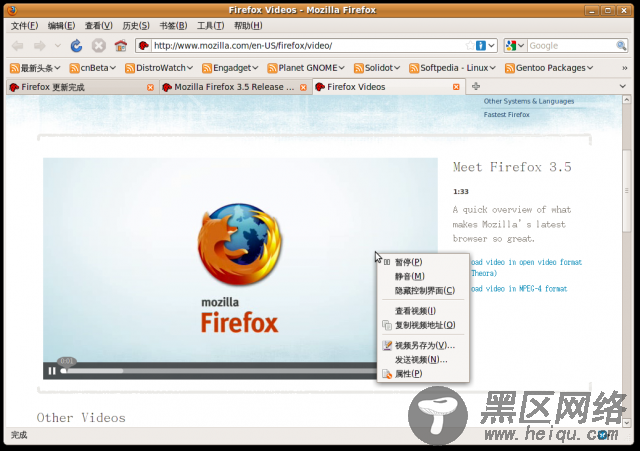Click the scrollbar down arrow
This screenshot has width=640, height=451.
(x=627, y=423)
